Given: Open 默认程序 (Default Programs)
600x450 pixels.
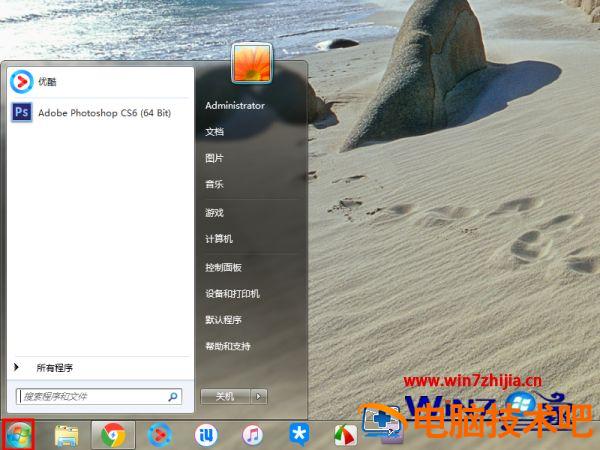Looking at the screenshot, I should pyautogui.click(x=223, y=320).
